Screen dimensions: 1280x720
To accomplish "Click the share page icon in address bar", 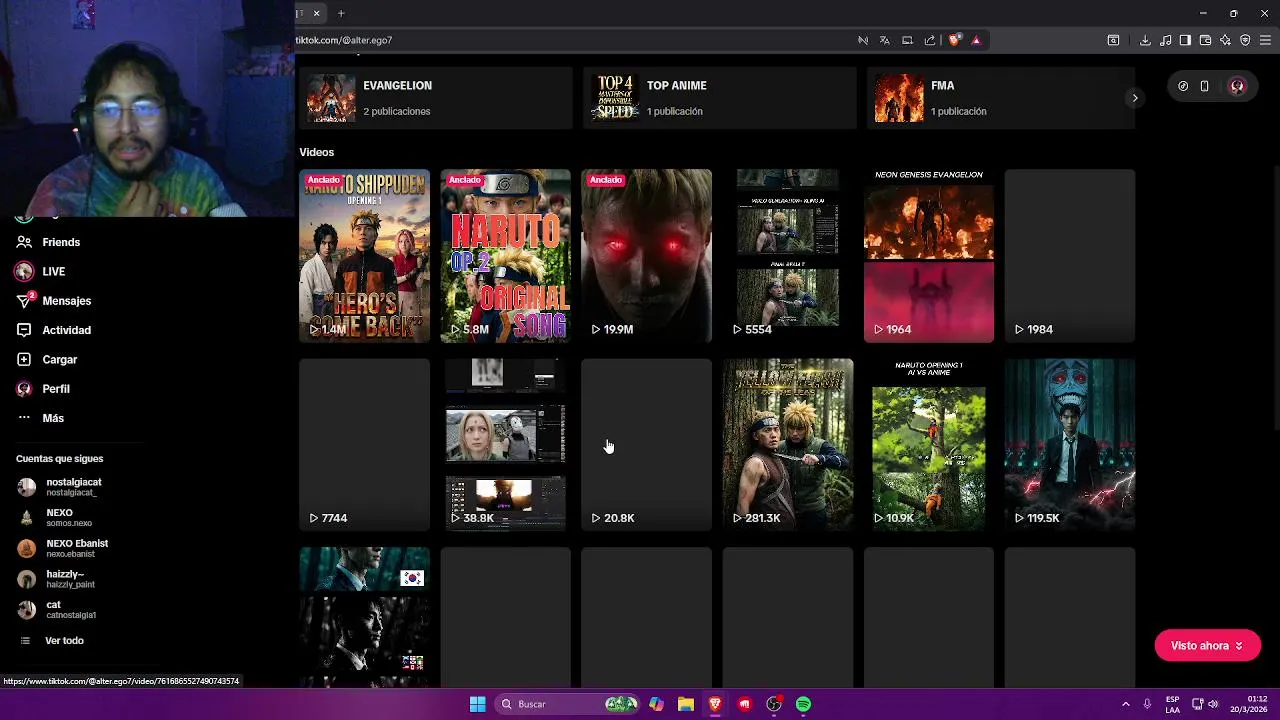I will pos(930,40).
